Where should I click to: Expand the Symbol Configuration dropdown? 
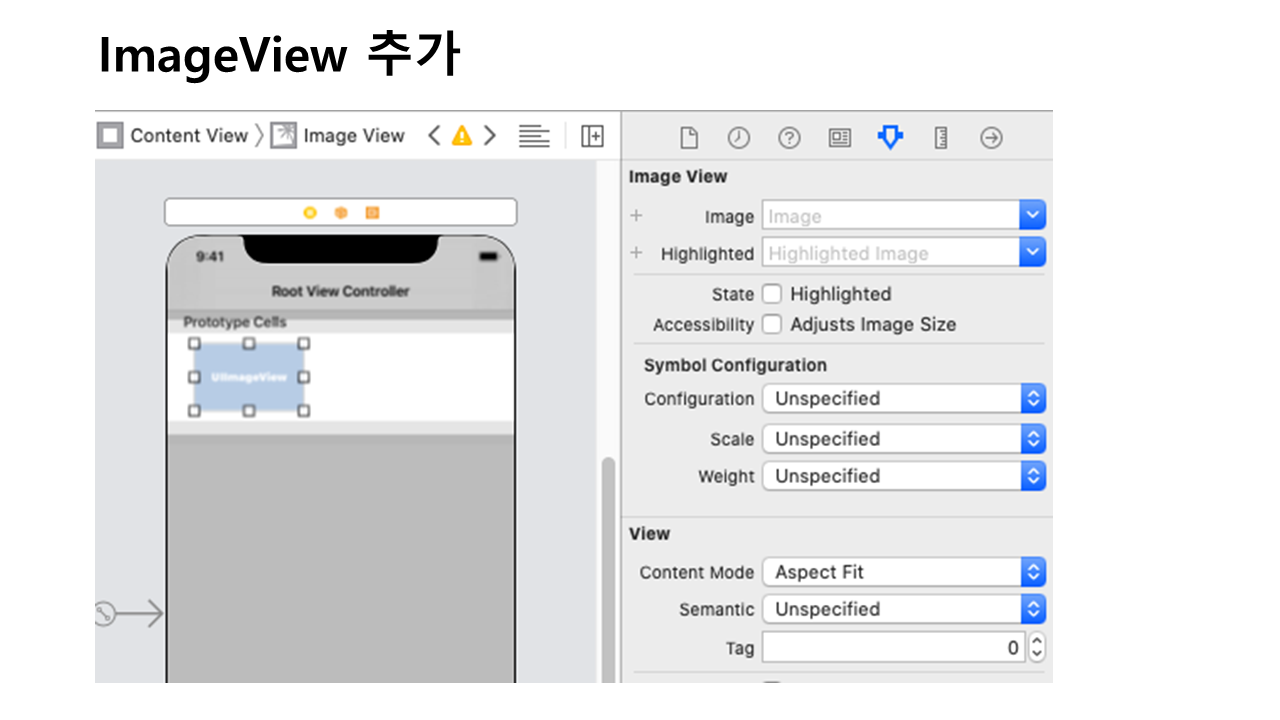[904, 398]
